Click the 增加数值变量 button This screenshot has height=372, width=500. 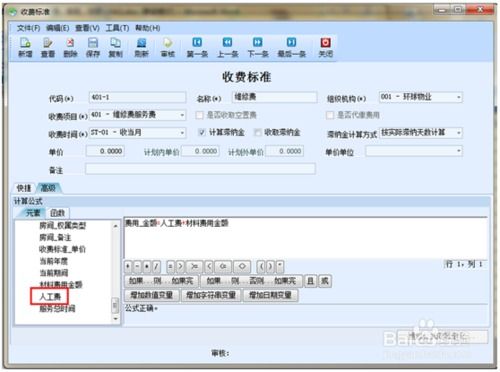(x=152, y=295)
